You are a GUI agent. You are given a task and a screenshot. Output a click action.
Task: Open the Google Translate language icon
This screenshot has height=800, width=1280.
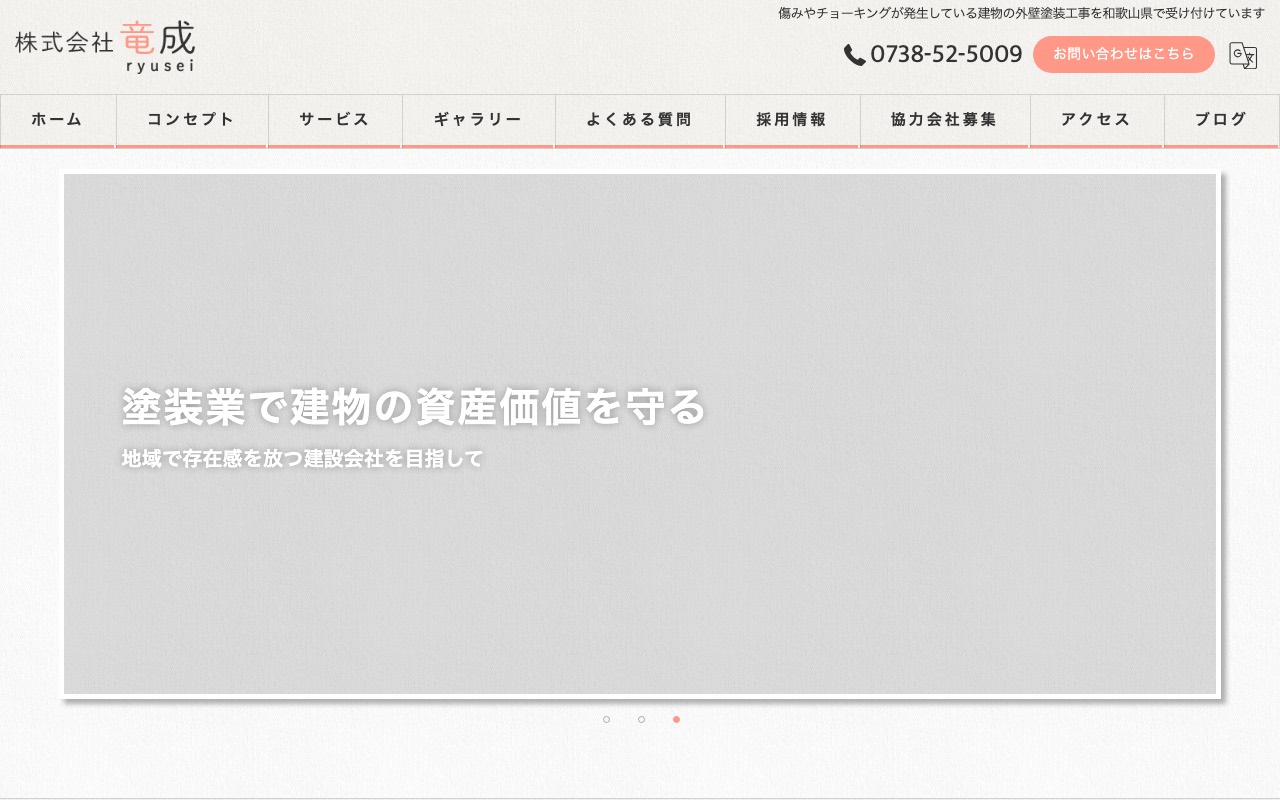pyautogui.click(x=1243, y=55)
